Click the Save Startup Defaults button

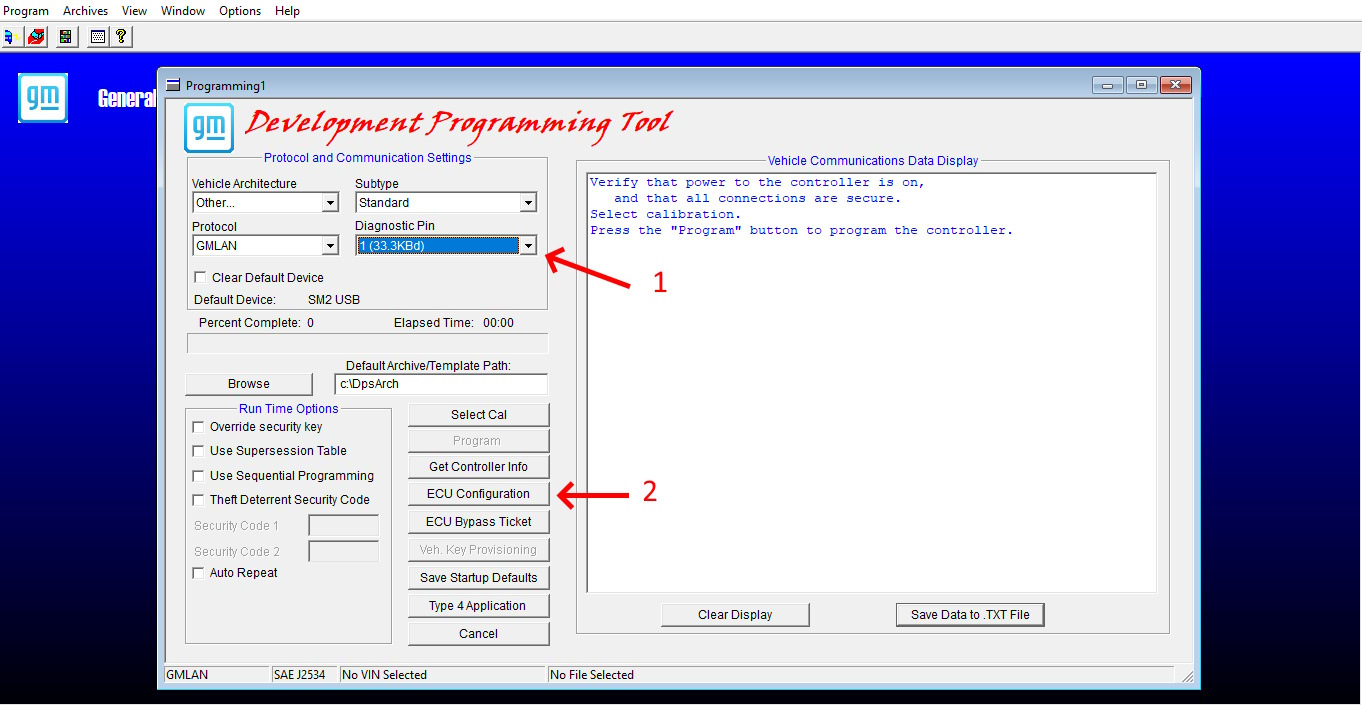(x=479, y=578)
